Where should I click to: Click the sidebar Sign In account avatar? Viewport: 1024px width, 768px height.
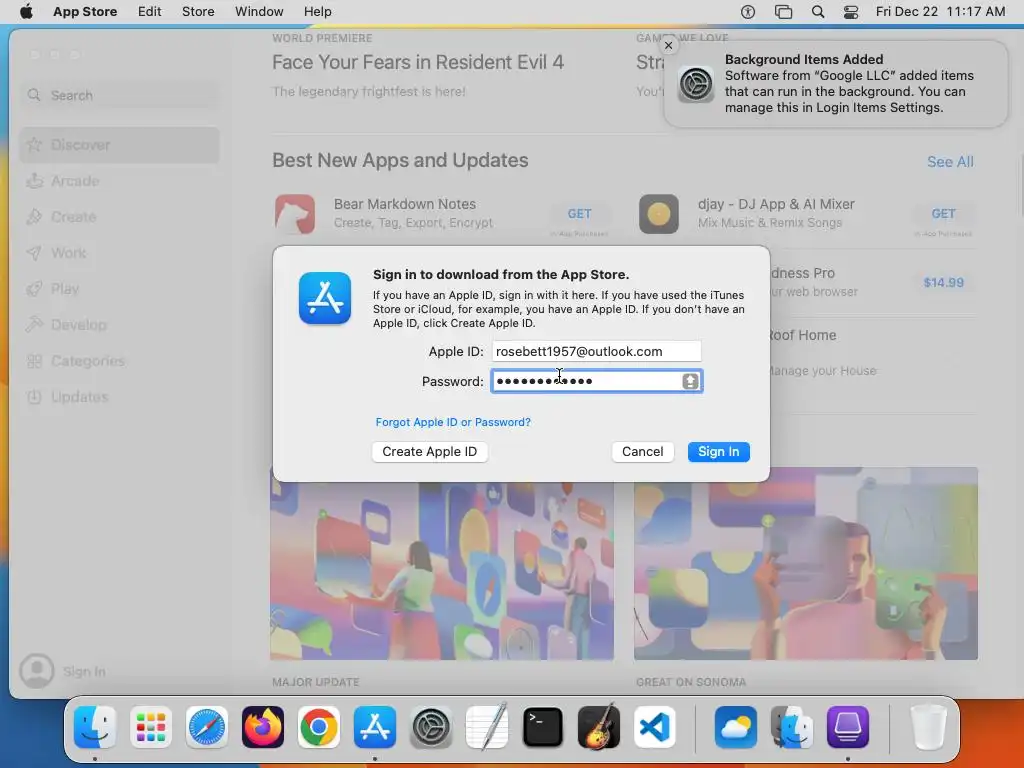[x=37, y=671]
